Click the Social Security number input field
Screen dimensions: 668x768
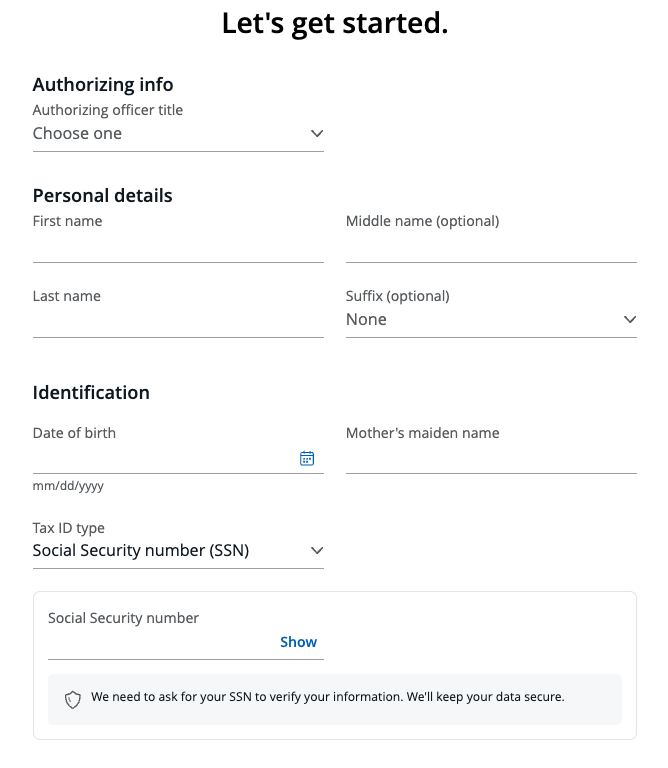(160, 644)
